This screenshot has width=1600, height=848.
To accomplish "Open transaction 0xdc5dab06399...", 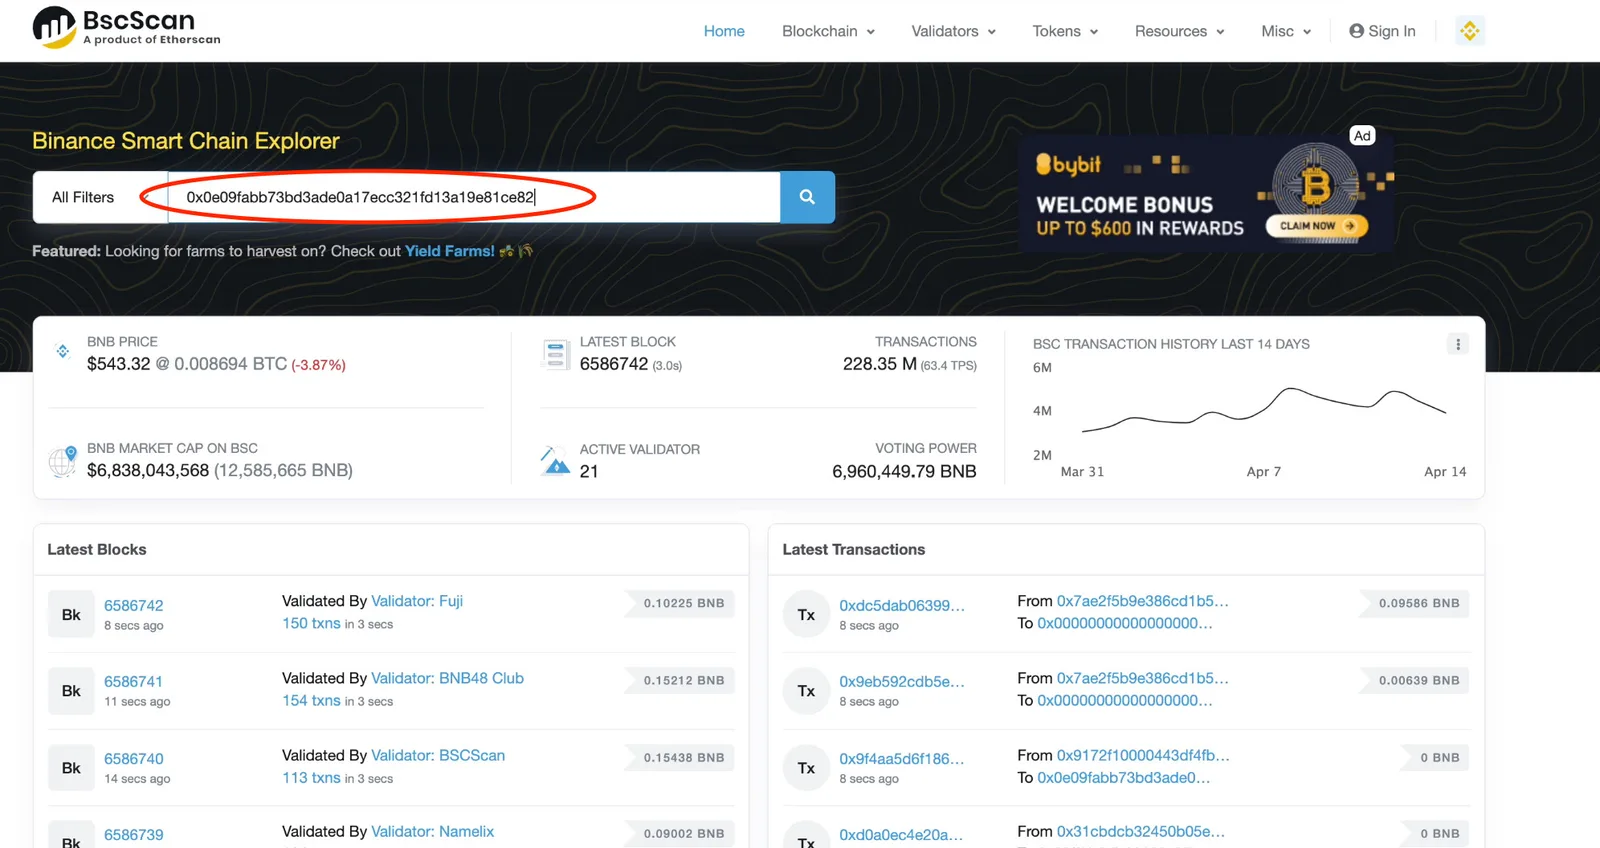I will [x=902, y=605].
